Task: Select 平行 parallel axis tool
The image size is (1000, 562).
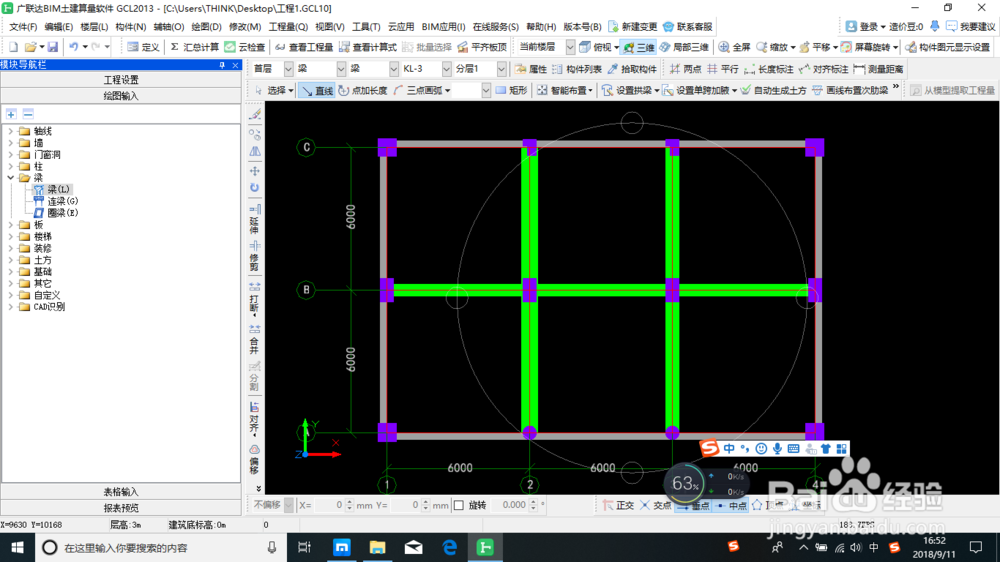Action: pos(723,69)
